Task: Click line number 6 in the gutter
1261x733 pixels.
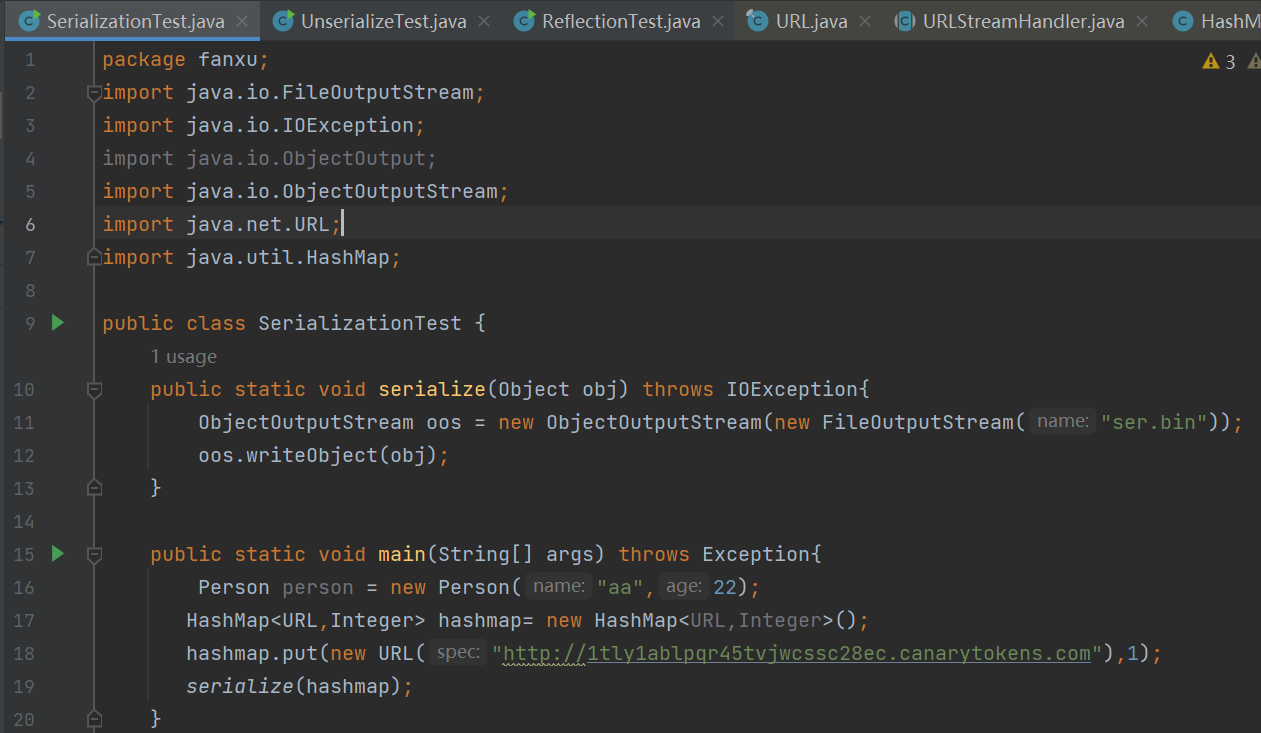Action: (28, 224)
